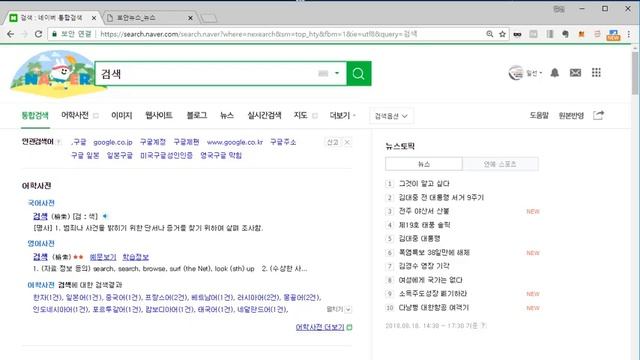This screenshot has width=640, height=360.
Task: Select 연예·스포츠 tab in 뉴스토픽 panel
Action: pyautogui.click(x=500, y=164)
